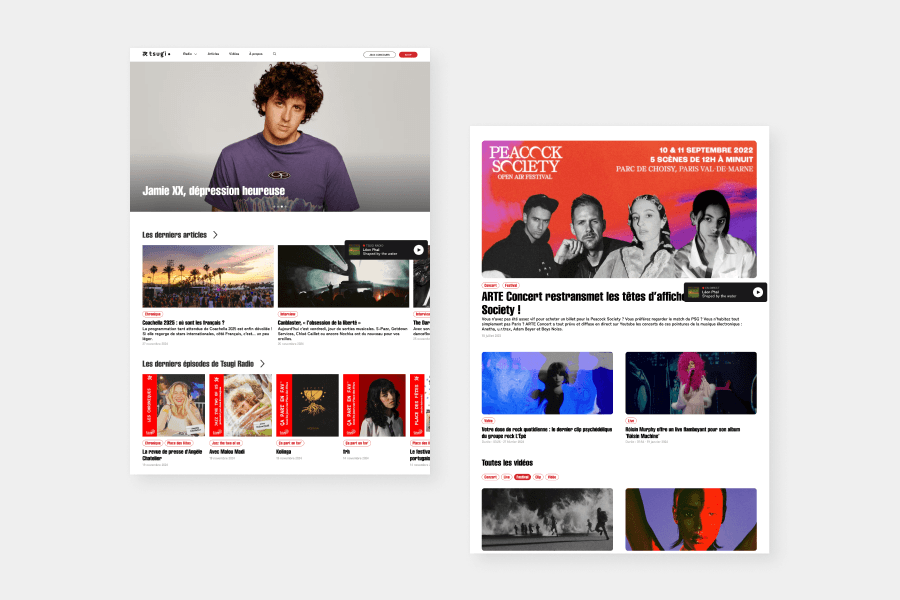This screenshot has width=900, height=600.
Task: Click album cover in right page mini player
Action: (693, 292)
